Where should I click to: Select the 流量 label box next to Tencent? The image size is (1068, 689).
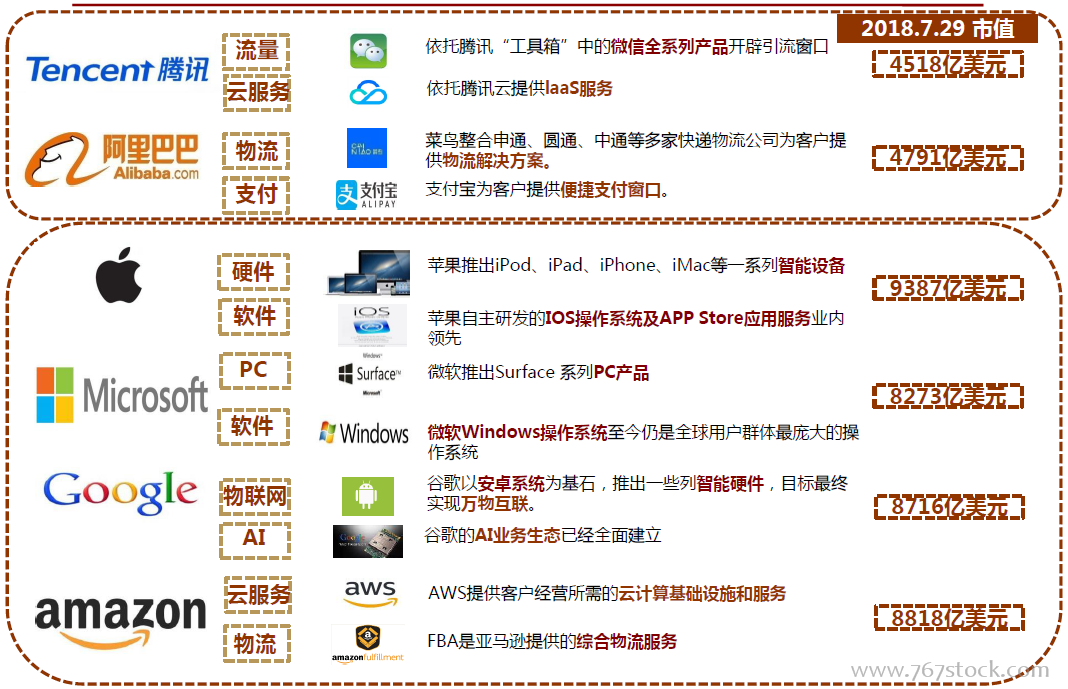256,50
